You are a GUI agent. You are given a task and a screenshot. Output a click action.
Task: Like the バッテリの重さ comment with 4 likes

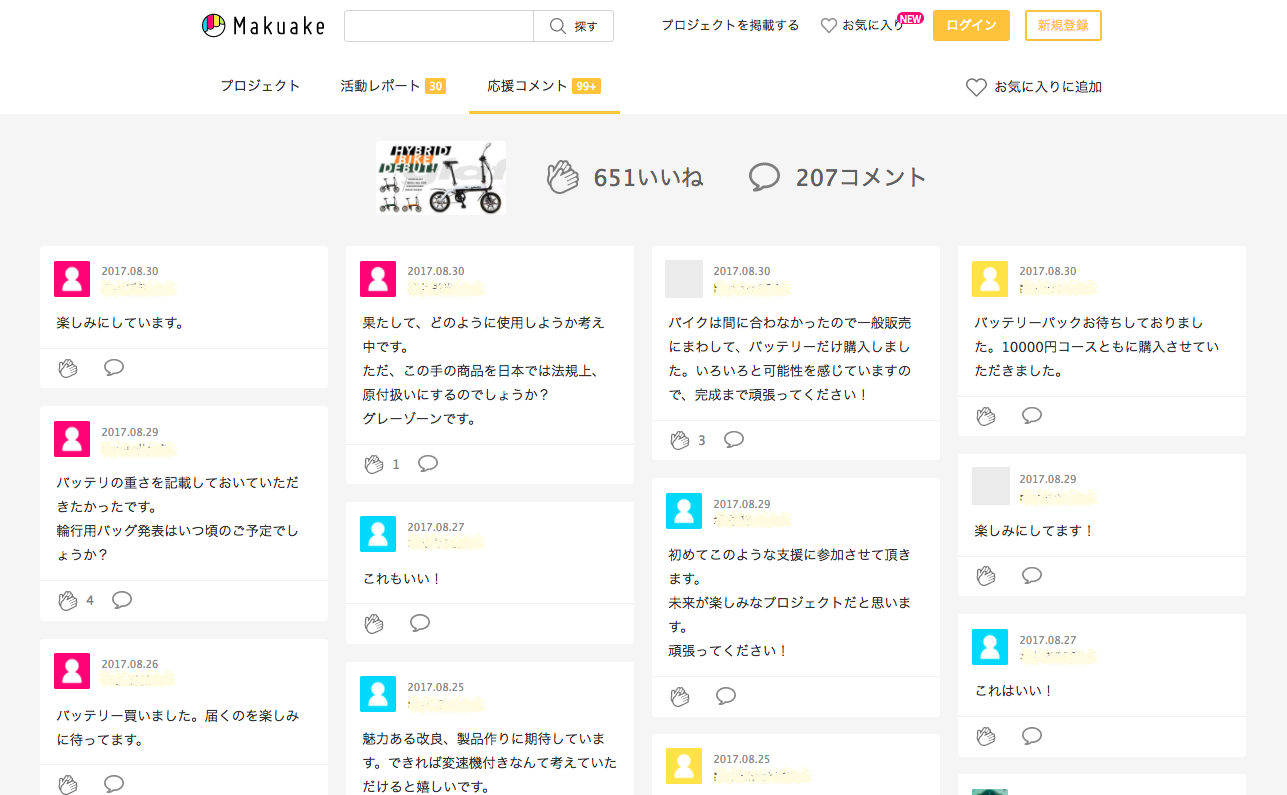[67, 600]
